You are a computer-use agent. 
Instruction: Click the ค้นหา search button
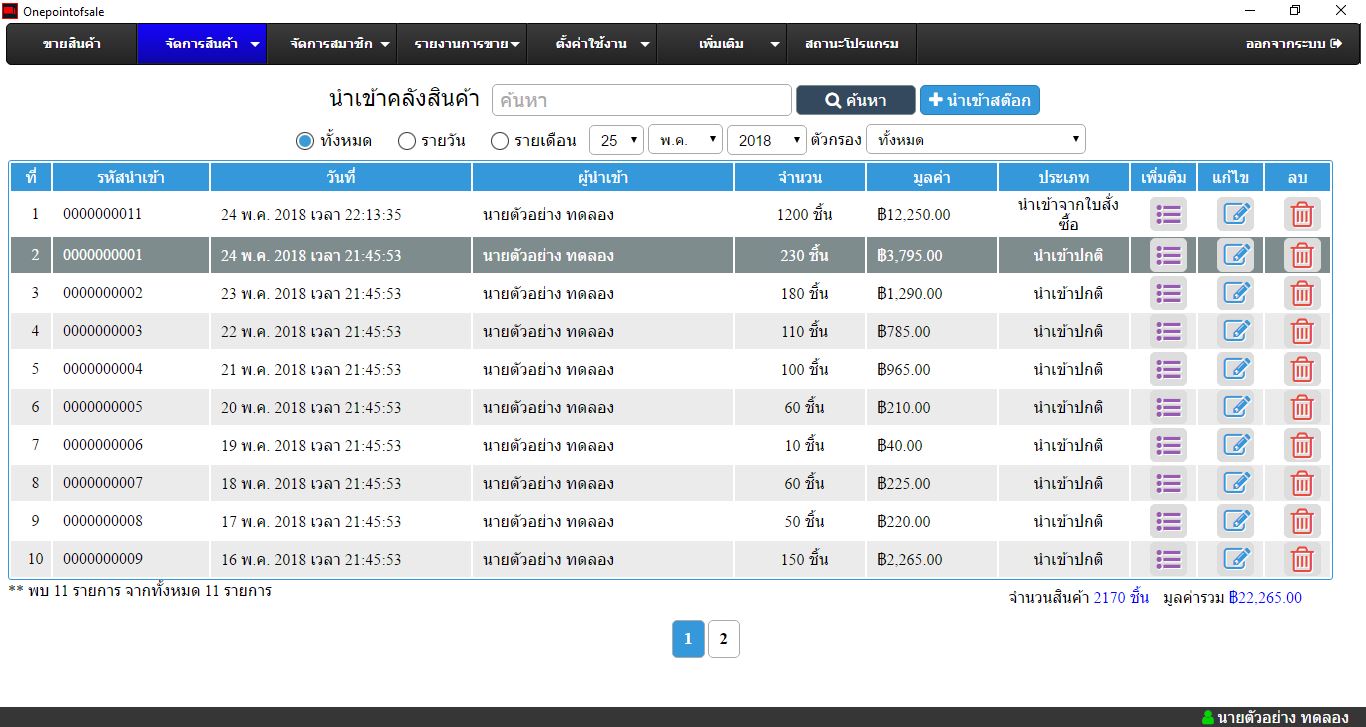point(855,100)
